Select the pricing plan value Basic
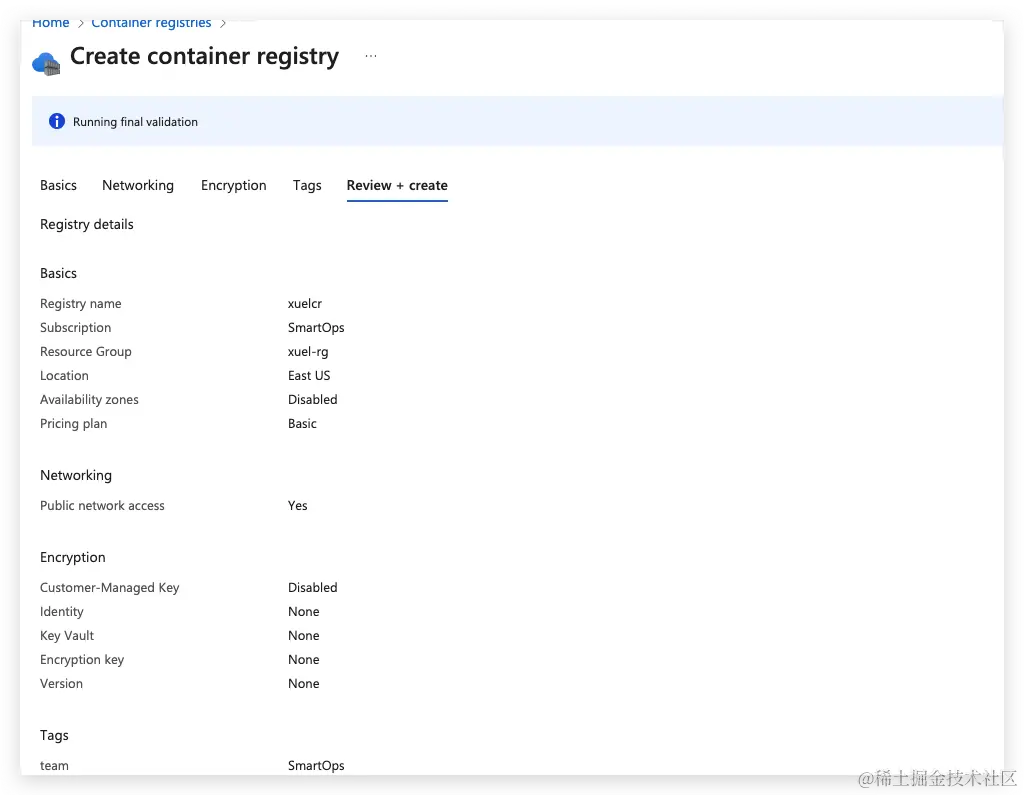 pyautogui.click(x=302, y=423)
